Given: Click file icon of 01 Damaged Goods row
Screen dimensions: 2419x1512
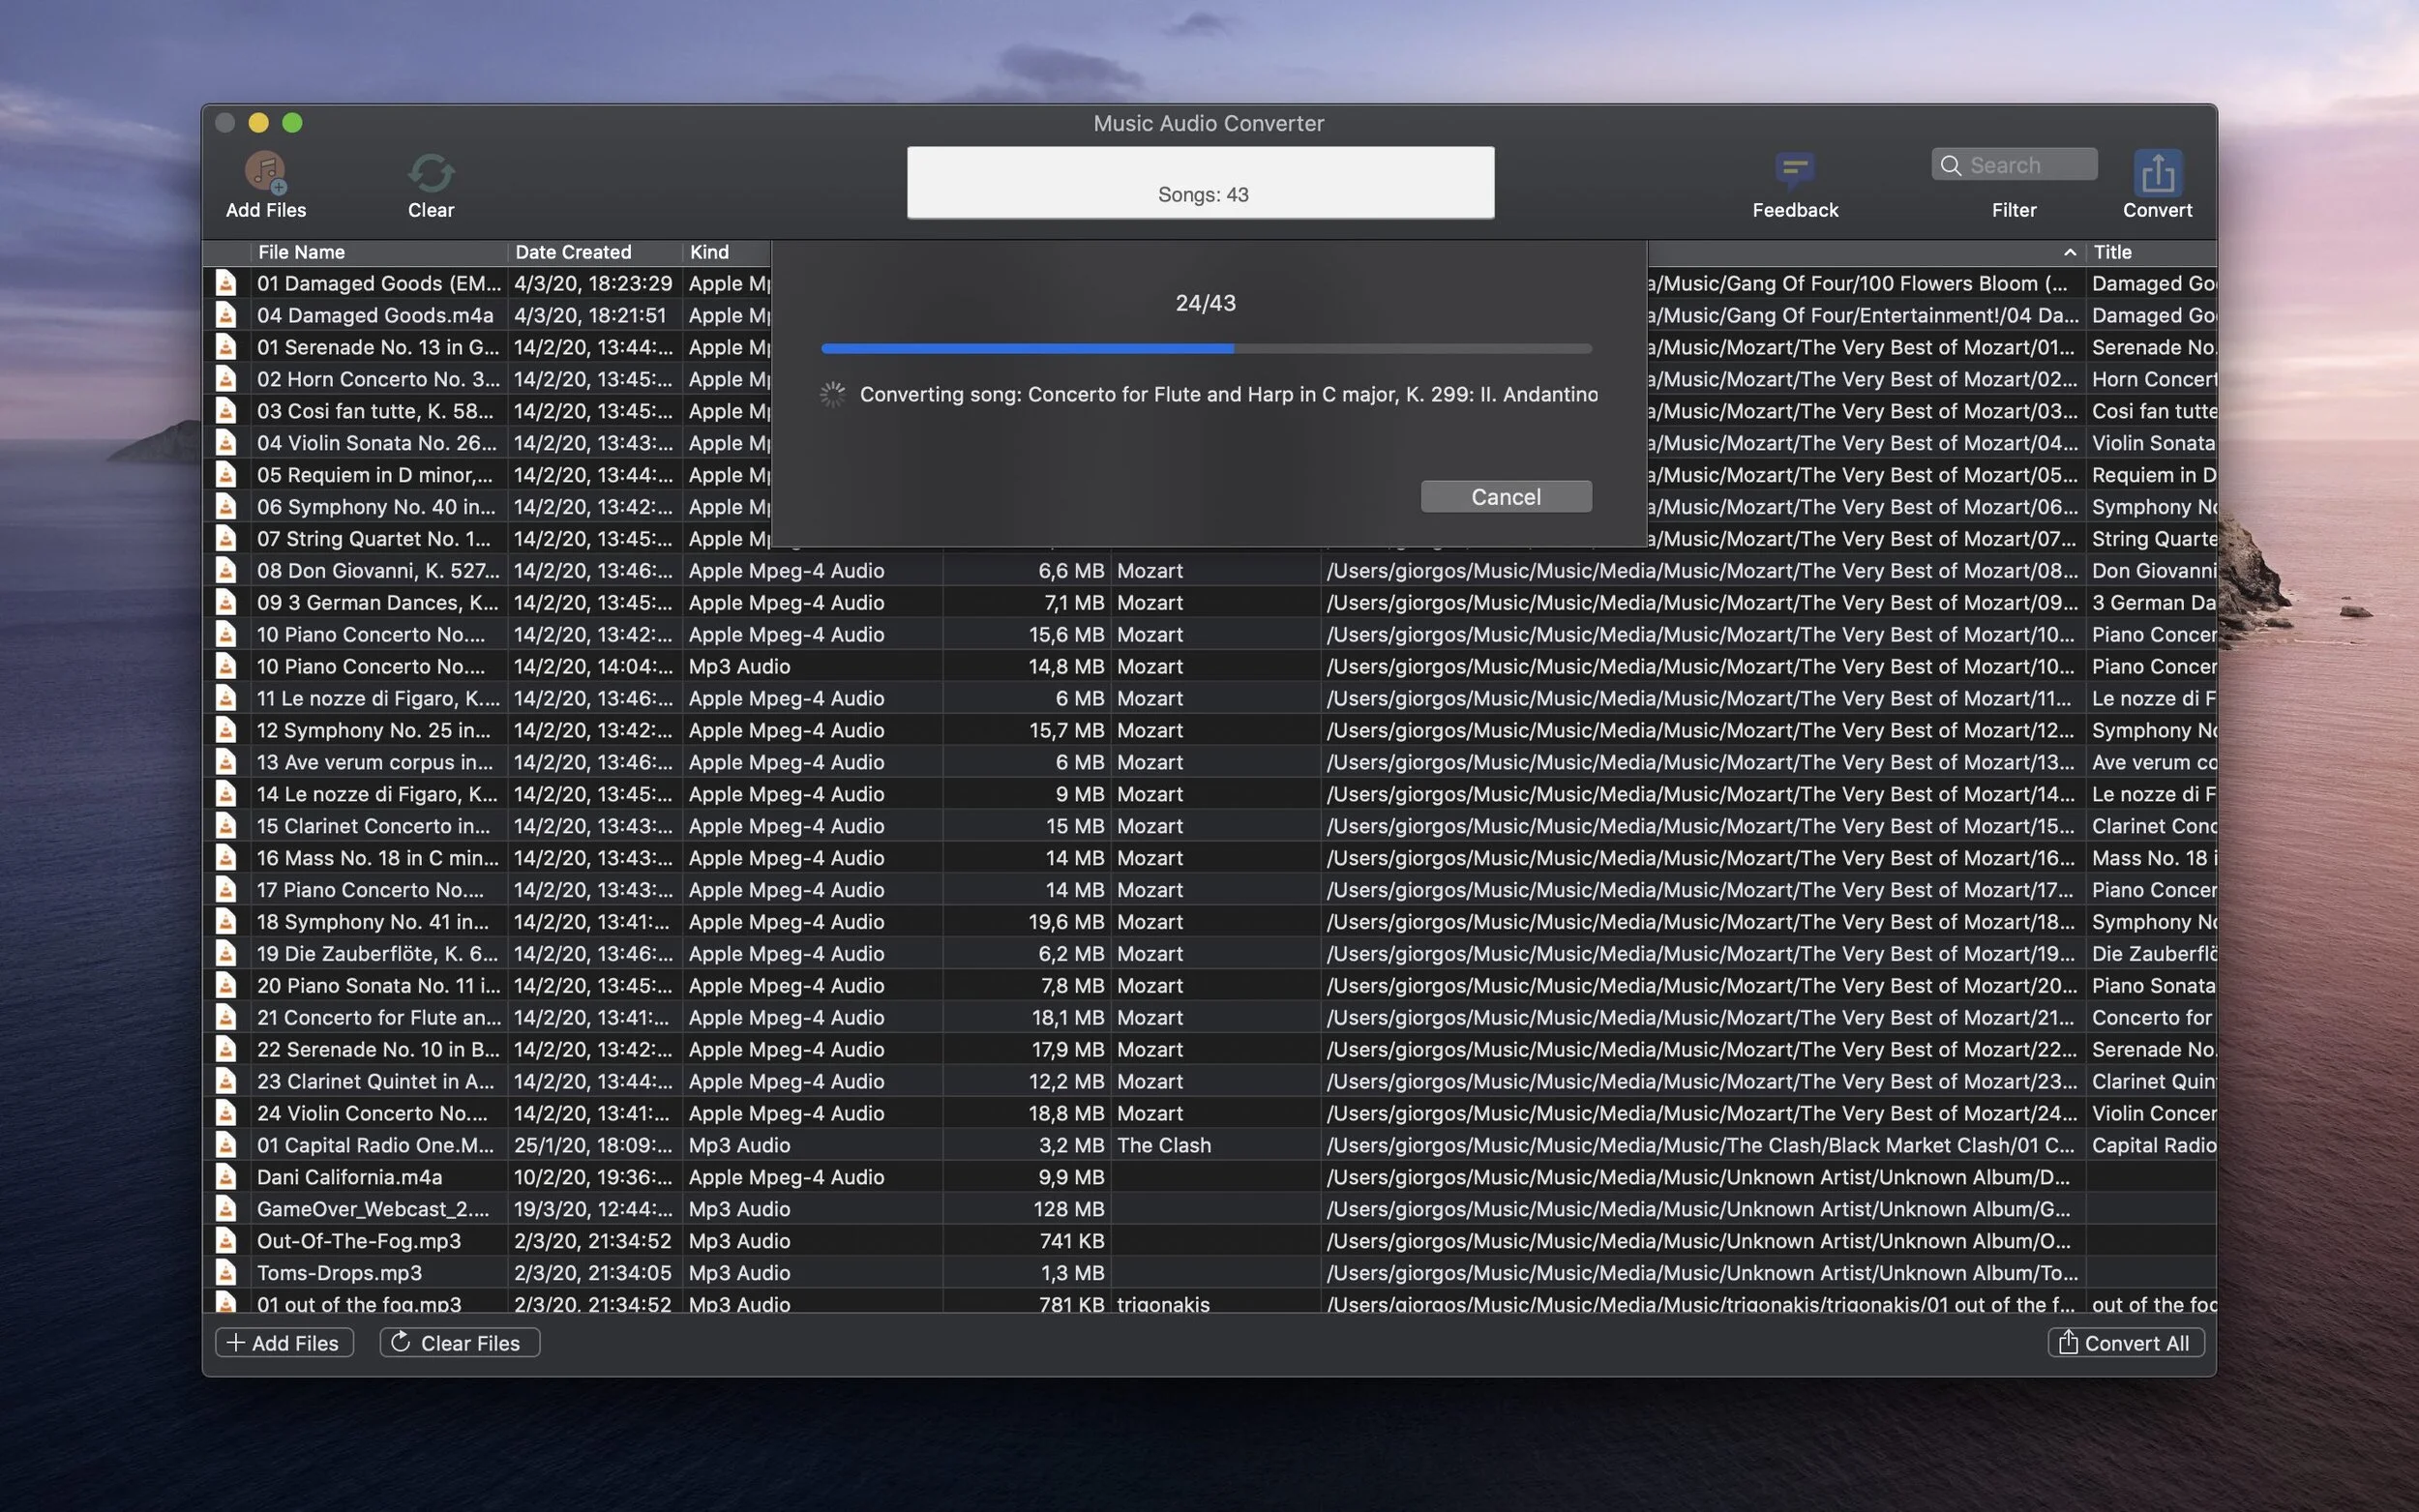Looking at the screenshot, I should [227, 283].
